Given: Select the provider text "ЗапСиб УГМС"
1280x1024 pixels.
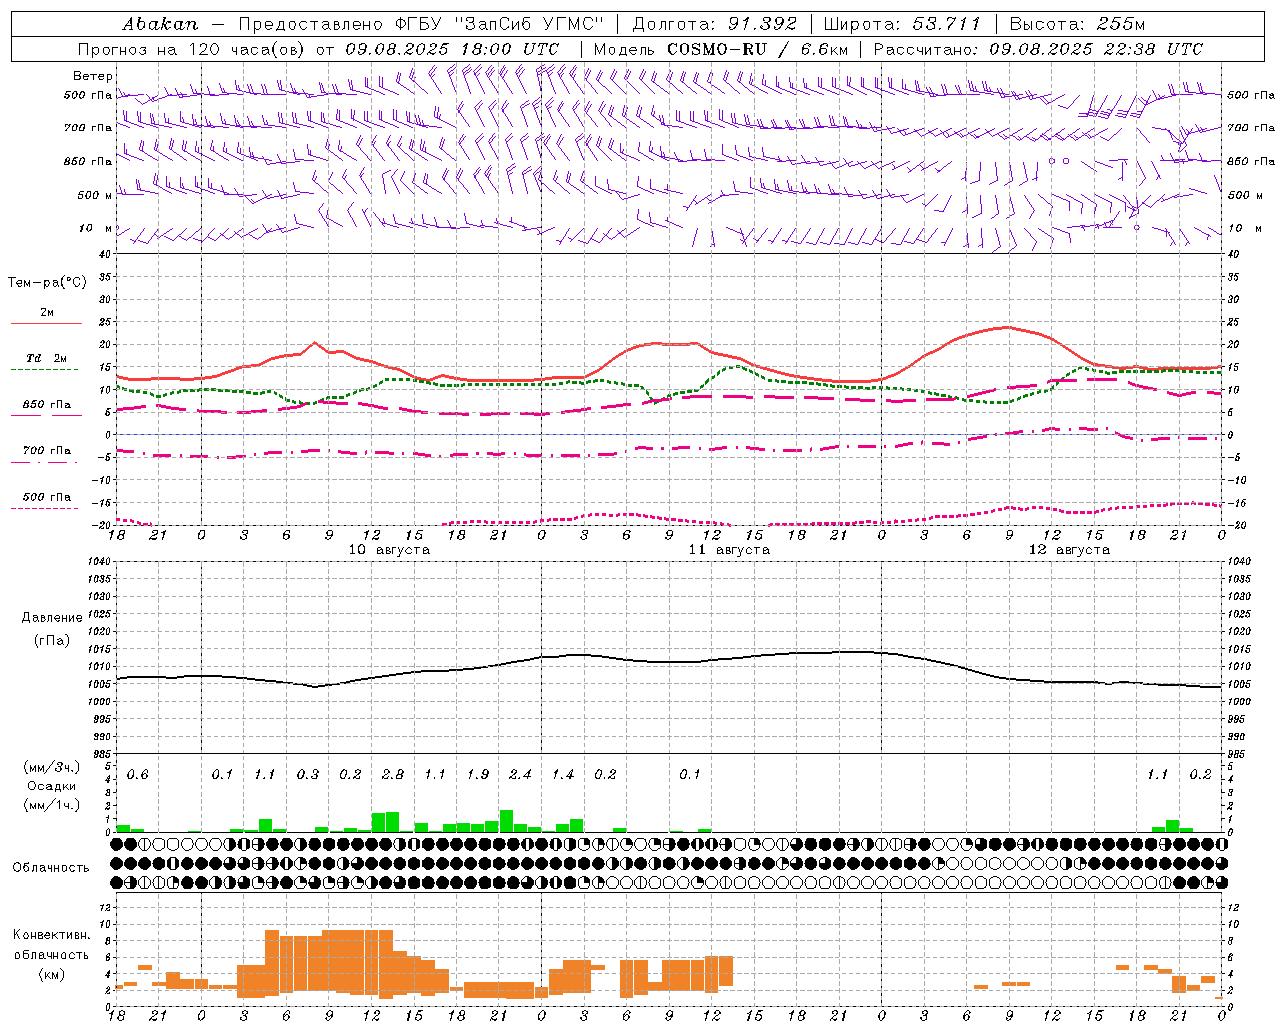Looking at the screenshot, I should pyautogui.click(x=530, y=24).
